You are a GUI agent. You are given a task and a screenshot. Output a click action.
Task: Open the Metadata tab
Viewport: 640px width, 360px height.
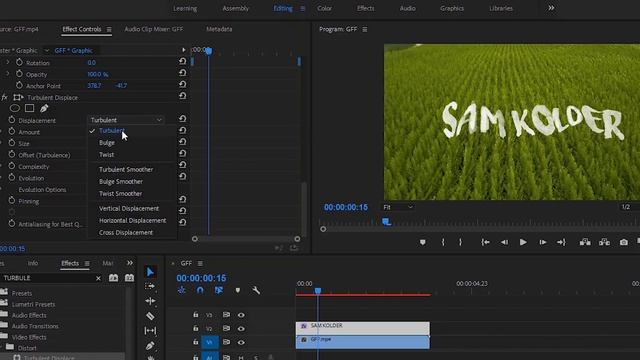[219, 29]
